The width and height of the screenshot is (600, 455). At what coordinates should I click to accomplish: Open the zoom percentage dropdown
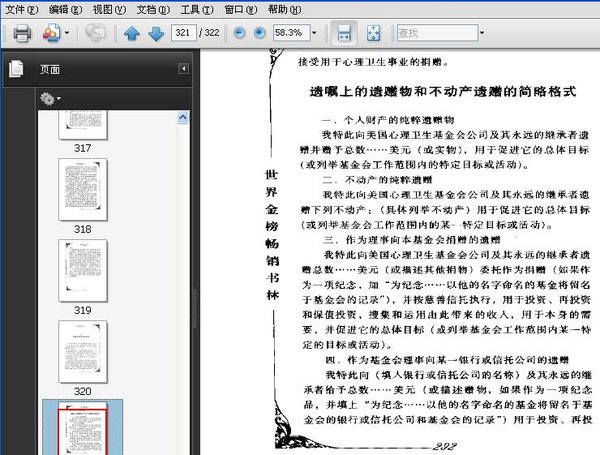[313, 33]
